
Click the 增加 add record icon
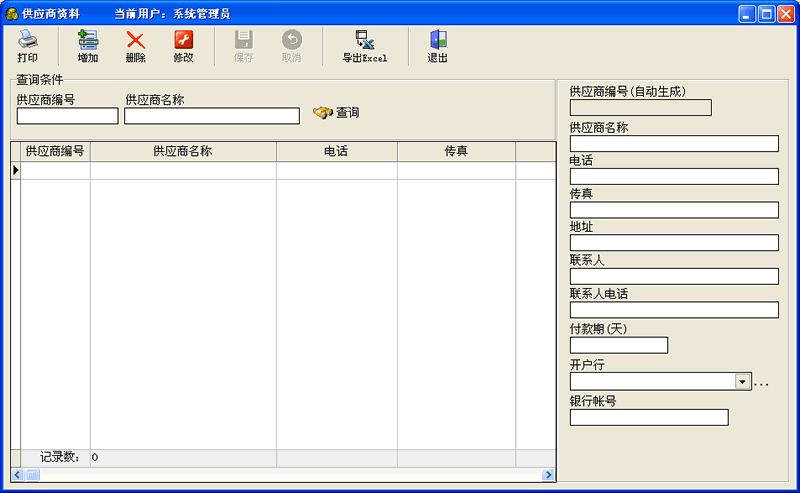click(x=88, y=39)
